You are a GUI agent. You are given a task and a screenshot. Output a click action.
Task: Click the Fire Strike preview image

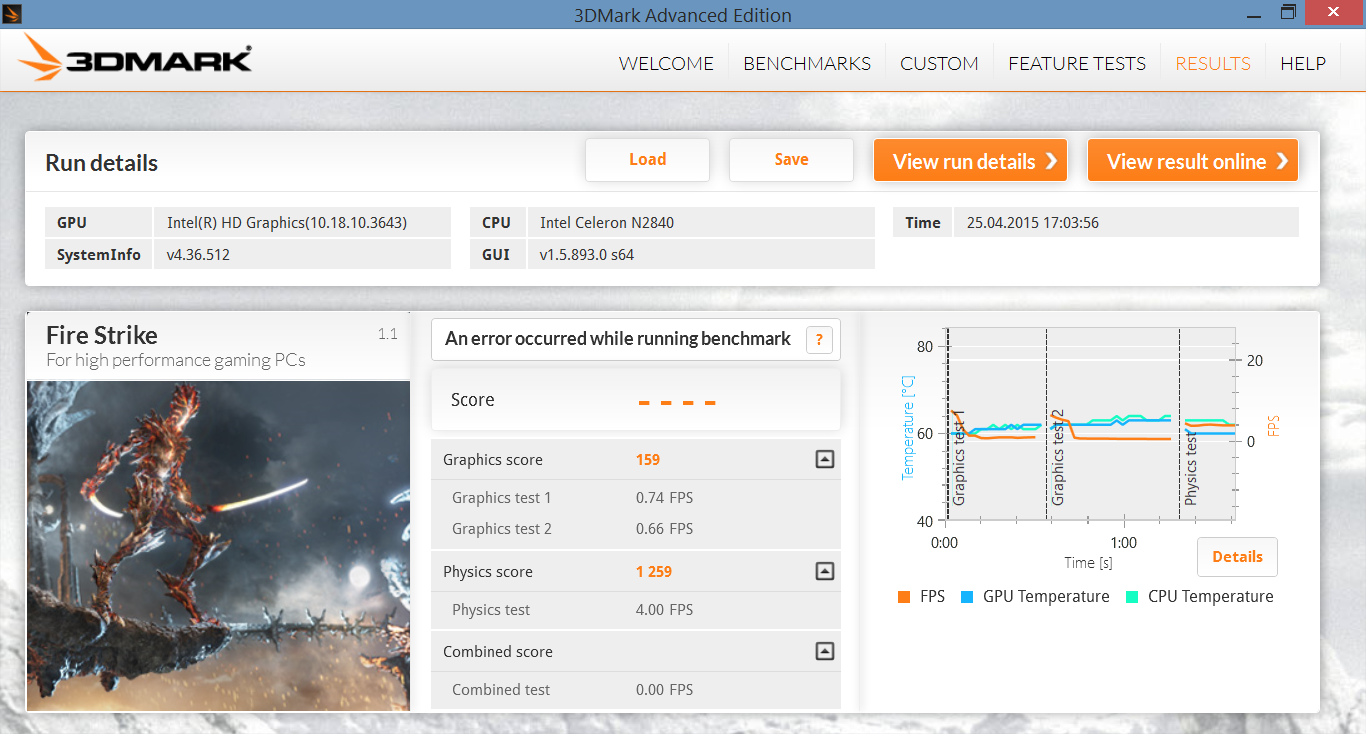[218, 545]
